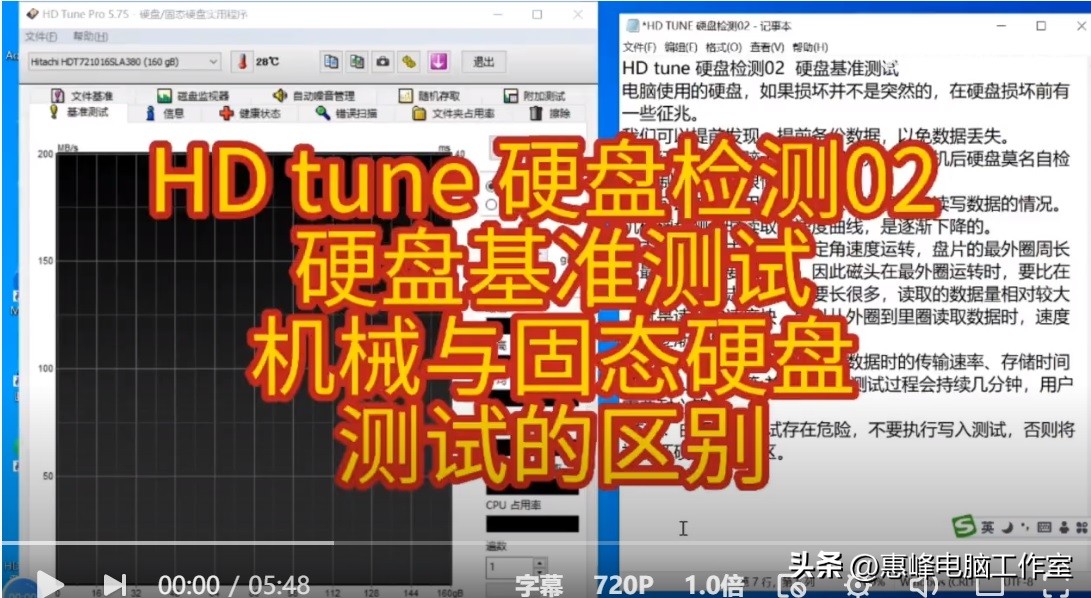This screenshot has width=1091, height=598.
Task: Click the copy results to clipboard icon
Action: tap(331, 61)
